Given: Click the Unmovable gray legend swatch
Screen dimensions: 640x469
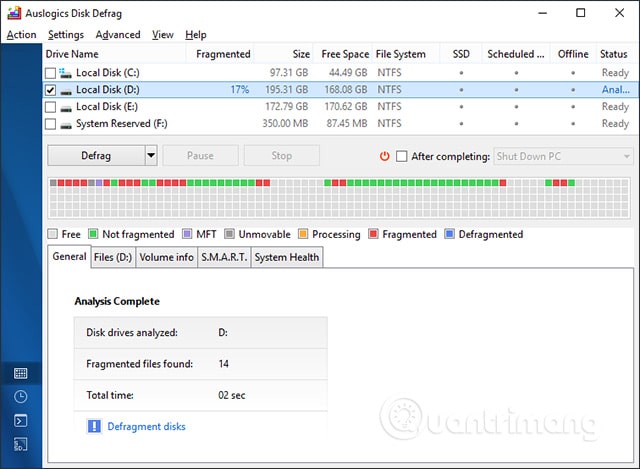Looking at the screenshot, I should tap(229, 234).
